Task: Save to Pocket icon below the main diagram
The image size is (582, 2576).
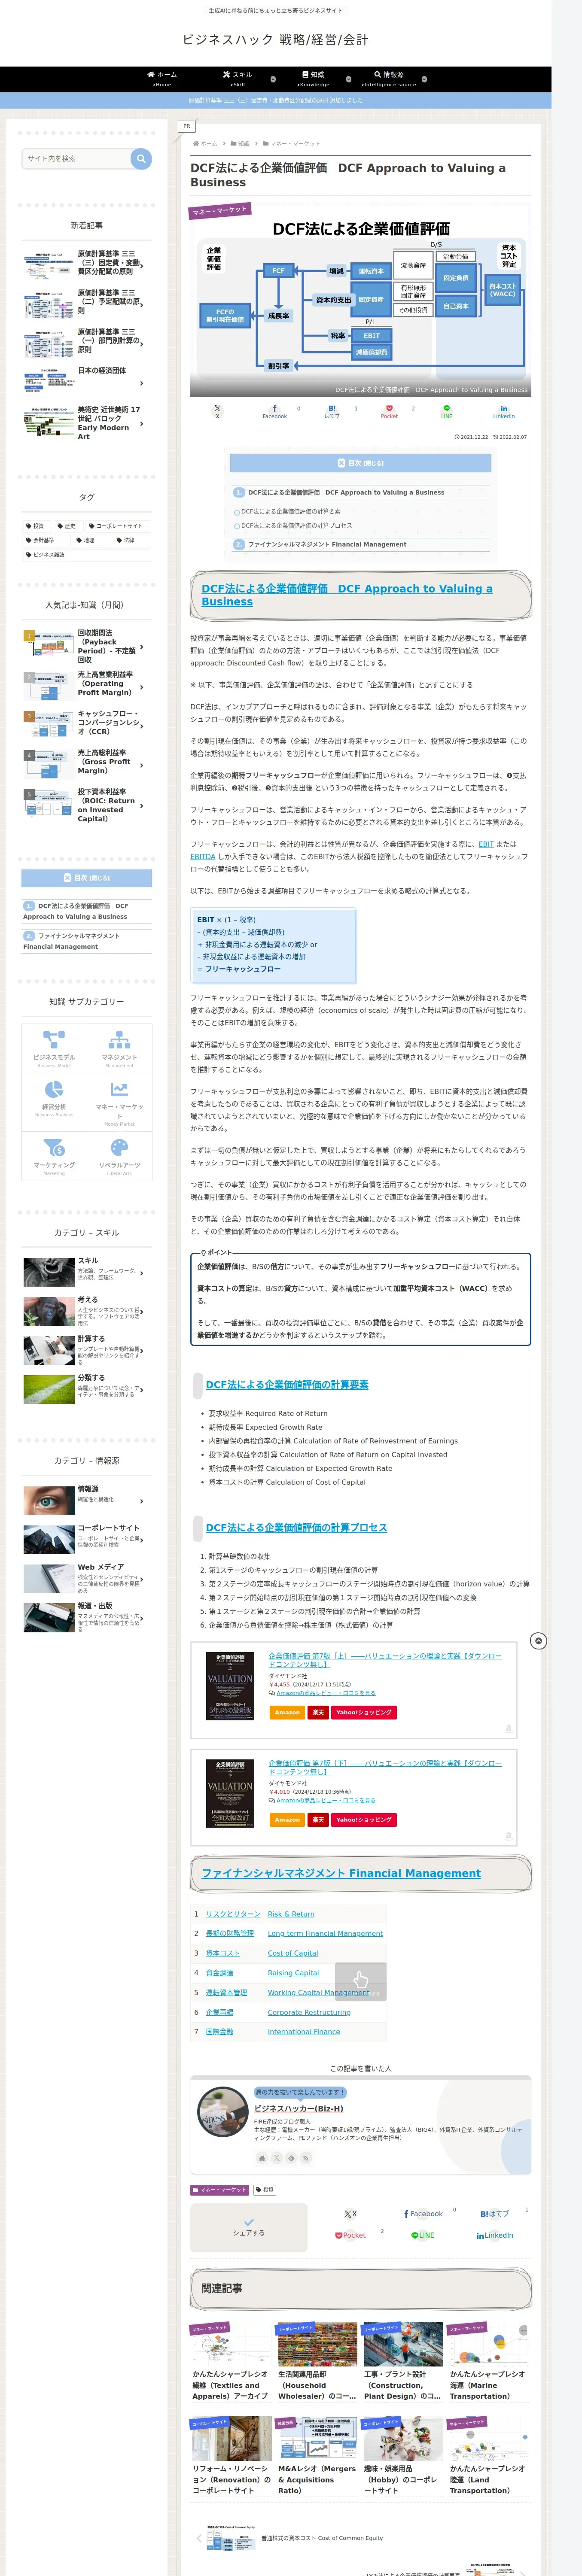Action: click(389, 411)
